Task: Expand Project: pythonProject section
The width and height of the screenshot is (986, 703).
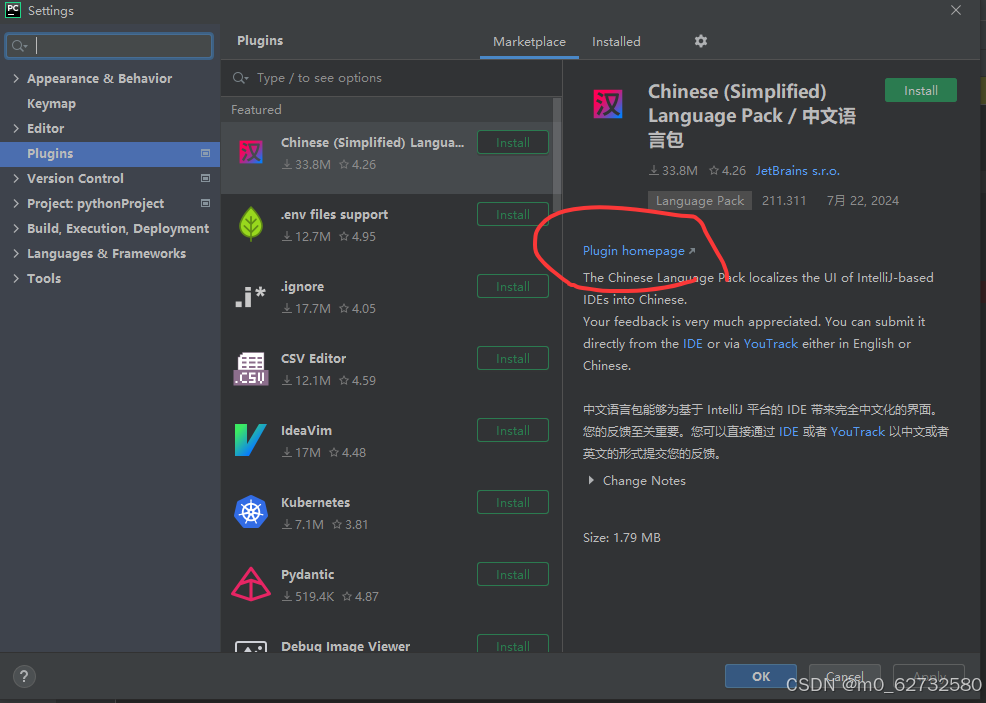Action: point(16,203)
